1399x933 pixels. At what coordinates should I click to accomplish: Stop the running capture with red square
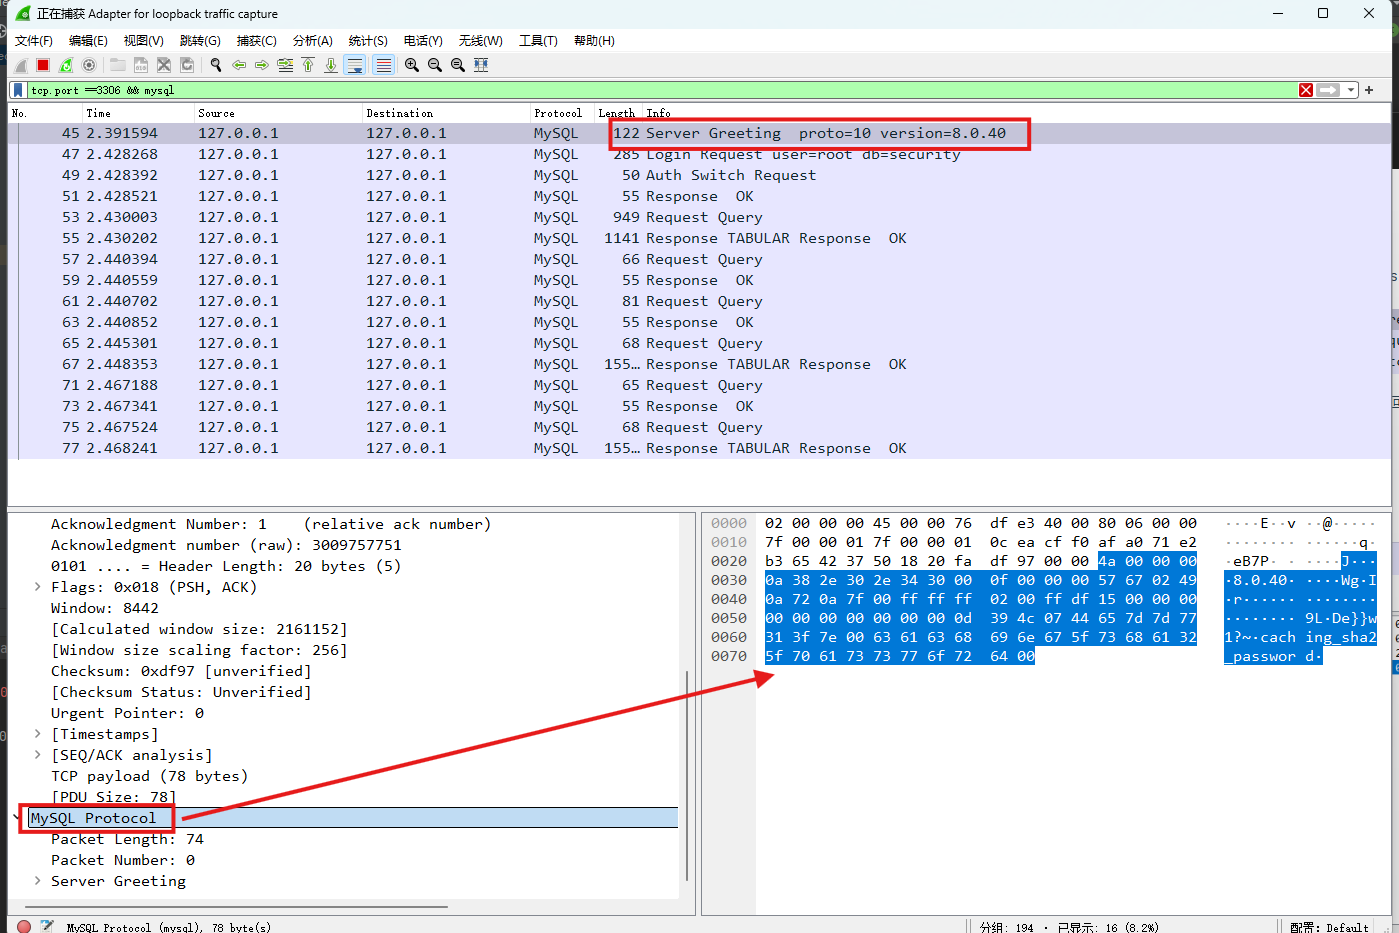(43, 65)
